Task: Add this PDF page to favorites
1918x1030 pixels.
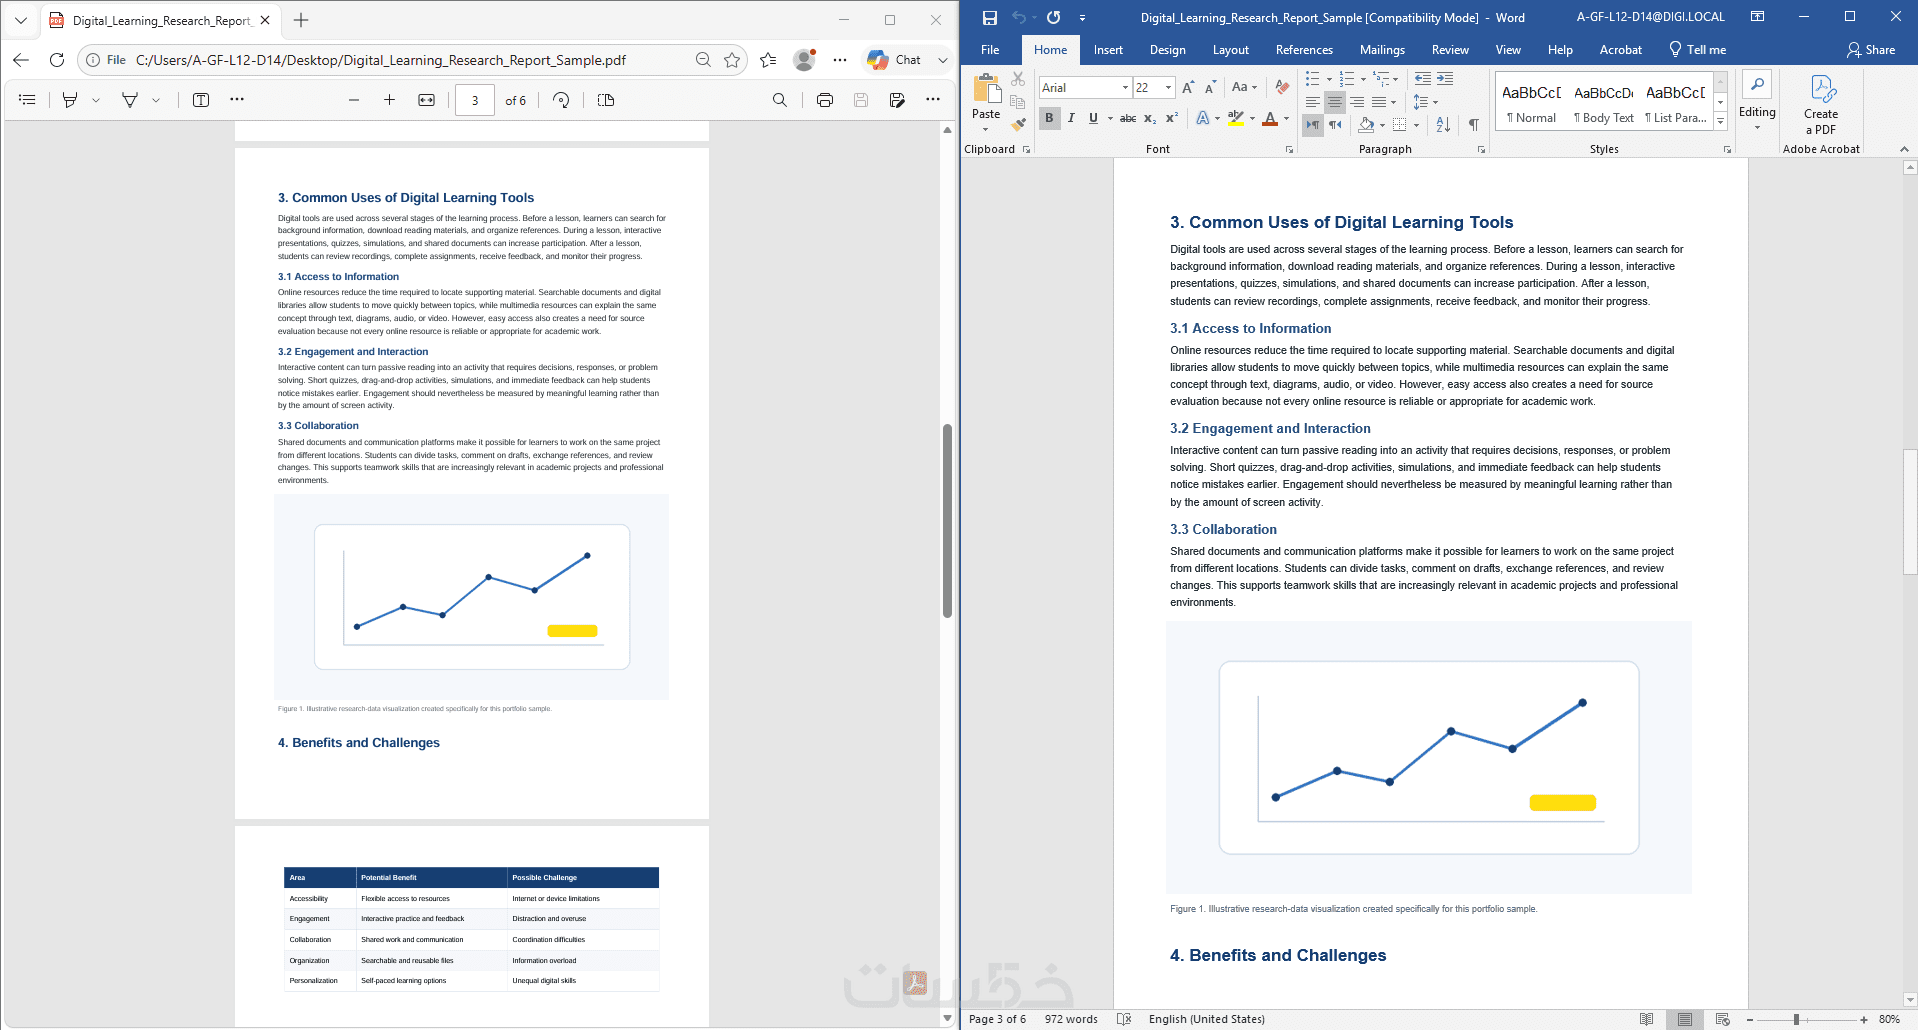Action: 732,60
